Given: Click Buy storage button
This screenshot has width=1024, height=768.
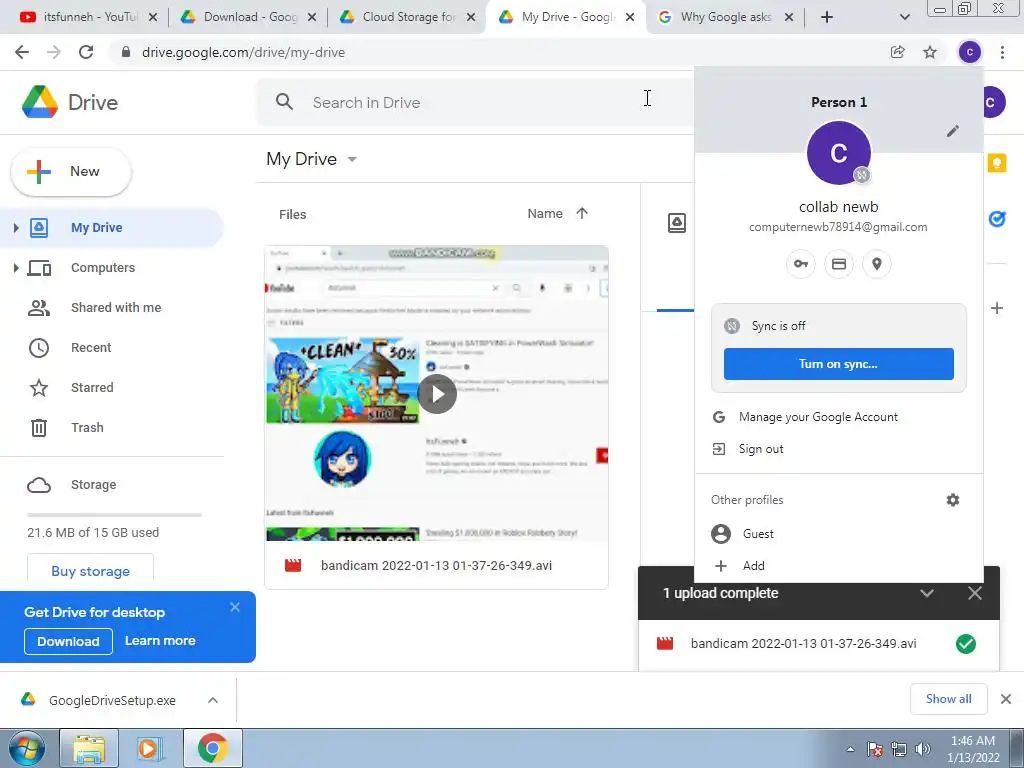Looking at the screenshot, I should tap(90, 569).
